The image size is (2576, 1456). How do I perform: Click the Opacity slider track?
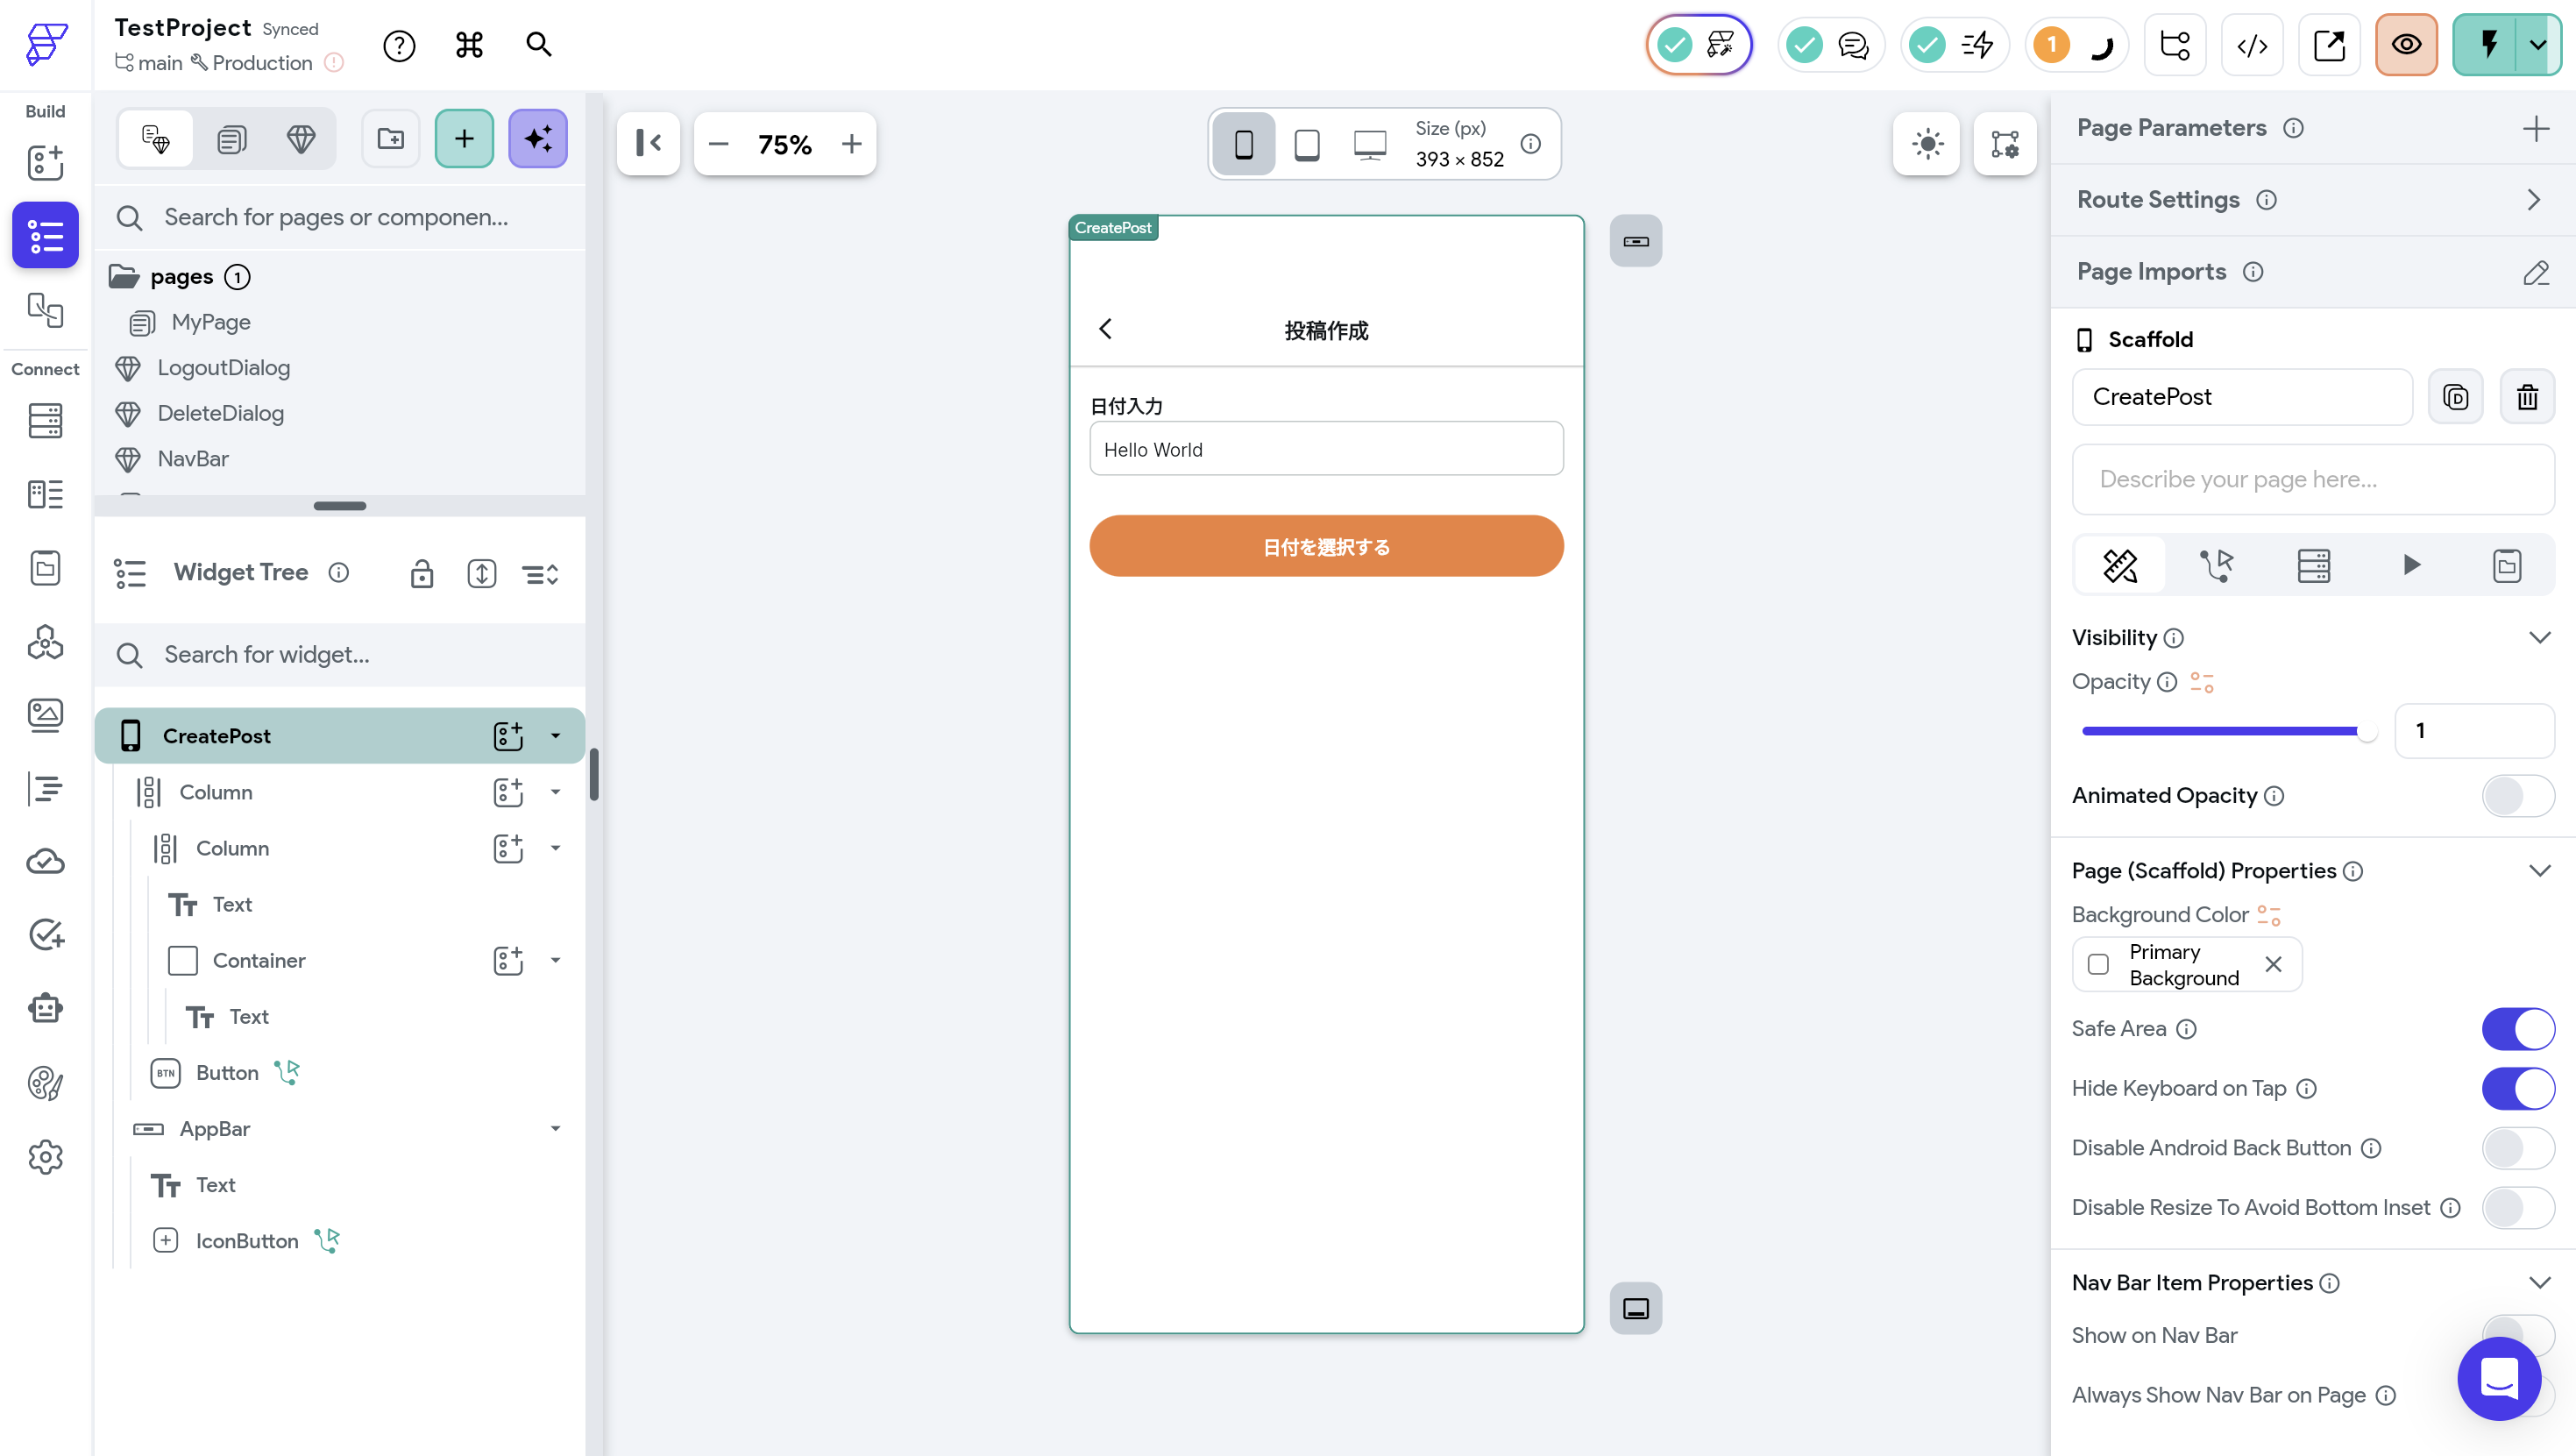point(2220,731)
